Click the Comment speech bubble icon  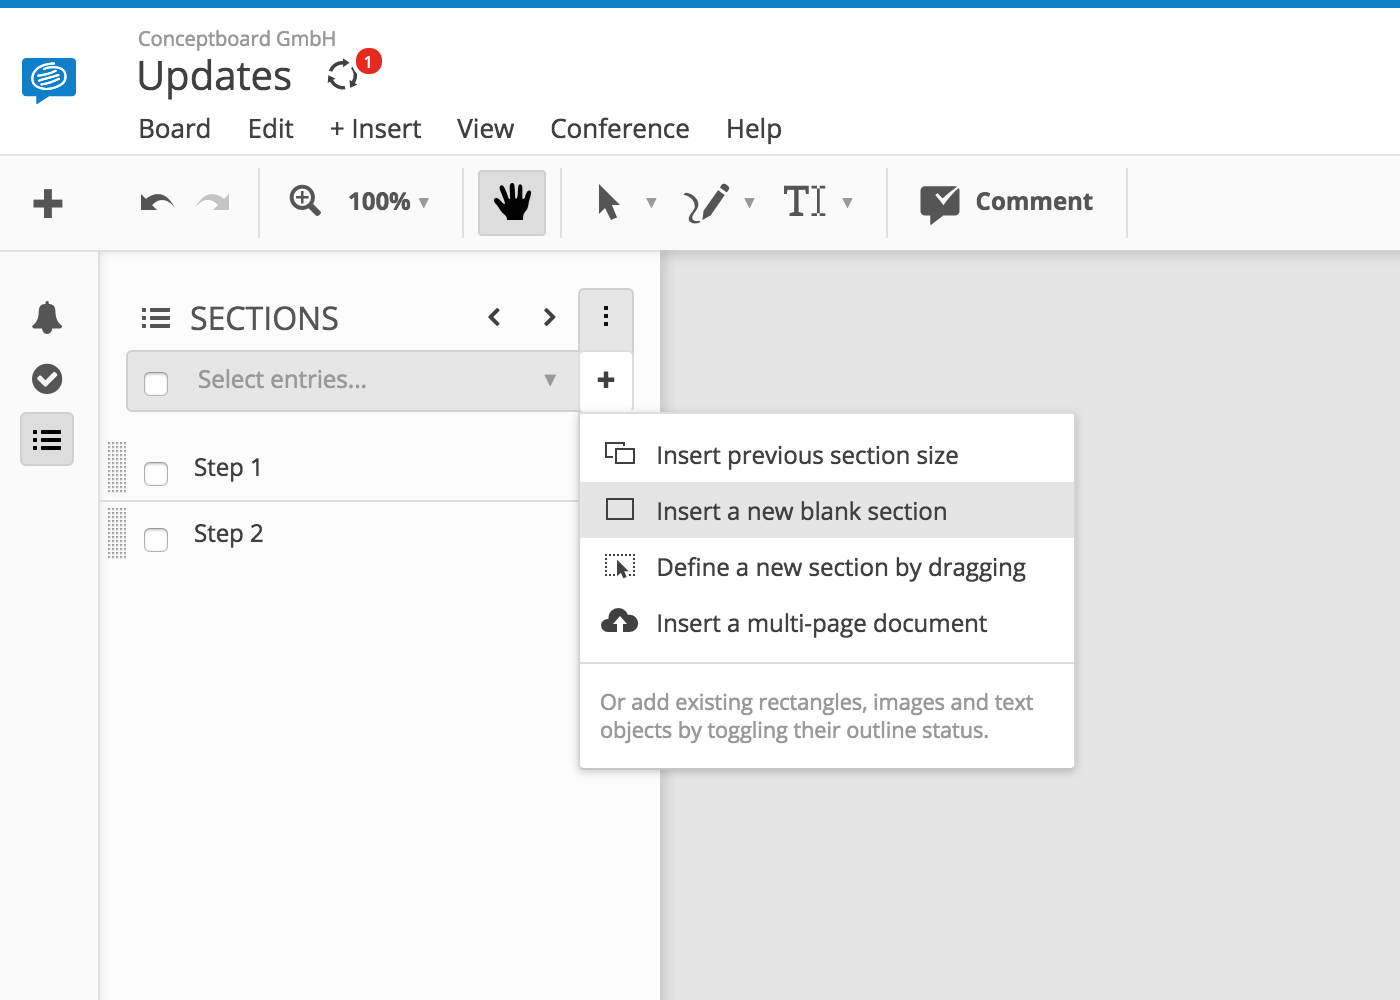click(939, 204)
